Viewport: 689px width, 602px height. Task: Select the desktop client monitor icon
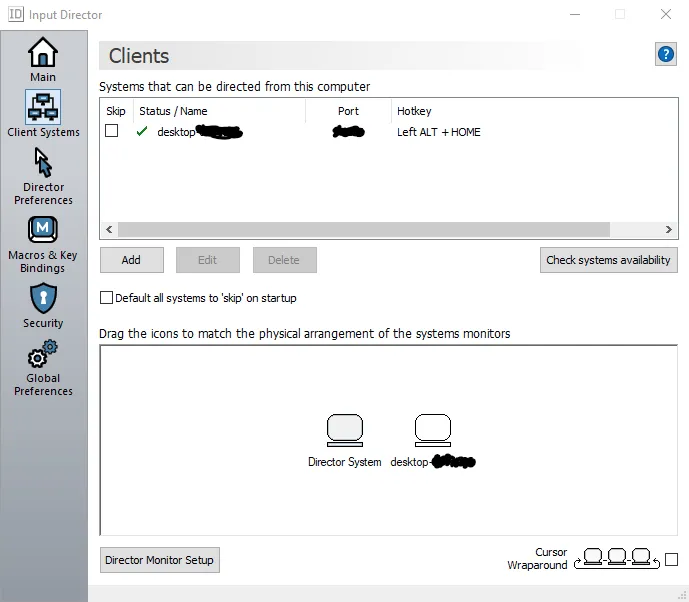[433, 430]
